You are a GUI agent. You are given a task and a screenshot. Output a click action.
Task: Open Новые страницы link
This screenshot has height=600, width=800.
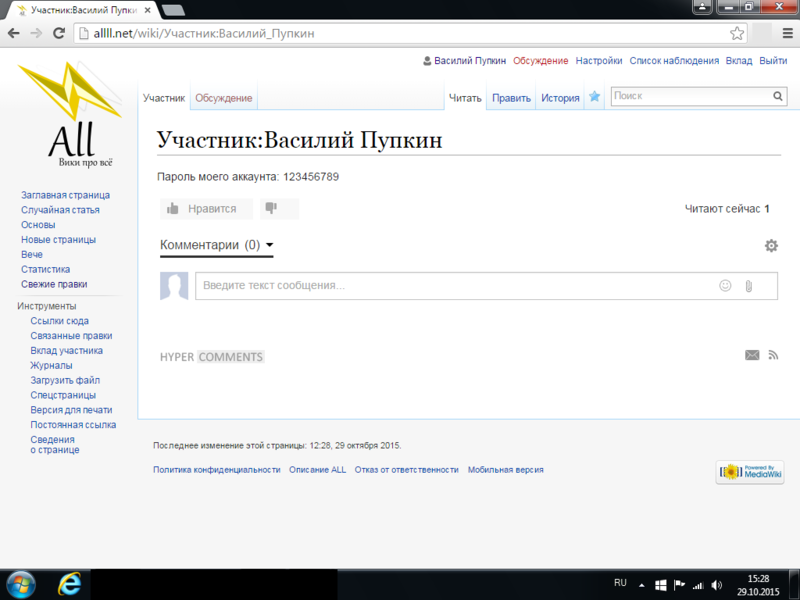click(58, 239)
